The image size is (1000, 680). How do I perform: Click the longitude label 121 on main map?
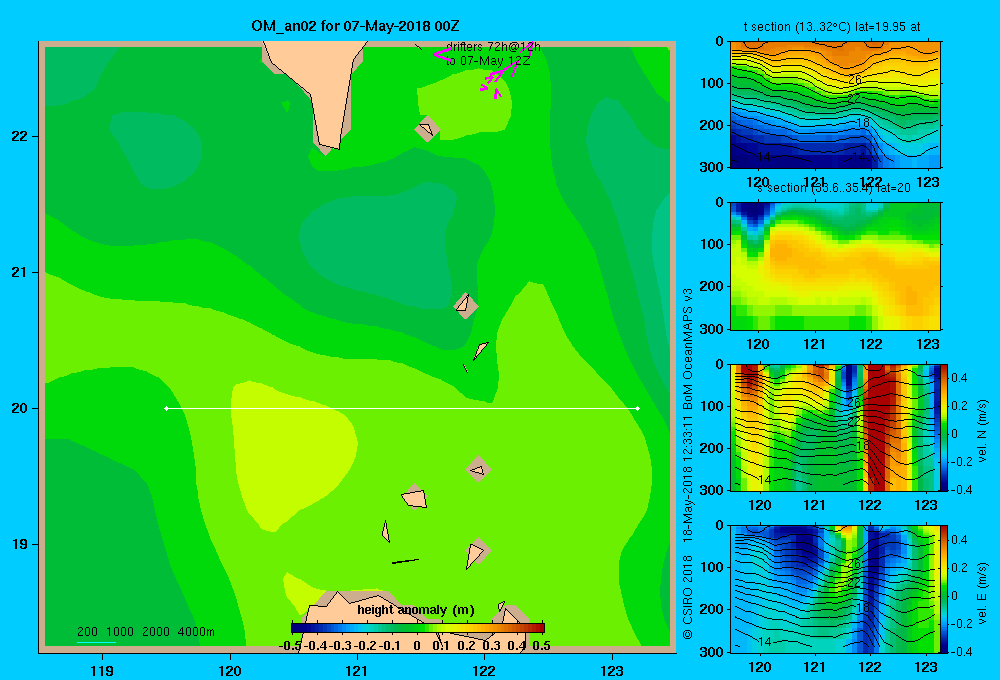(357, 670)
